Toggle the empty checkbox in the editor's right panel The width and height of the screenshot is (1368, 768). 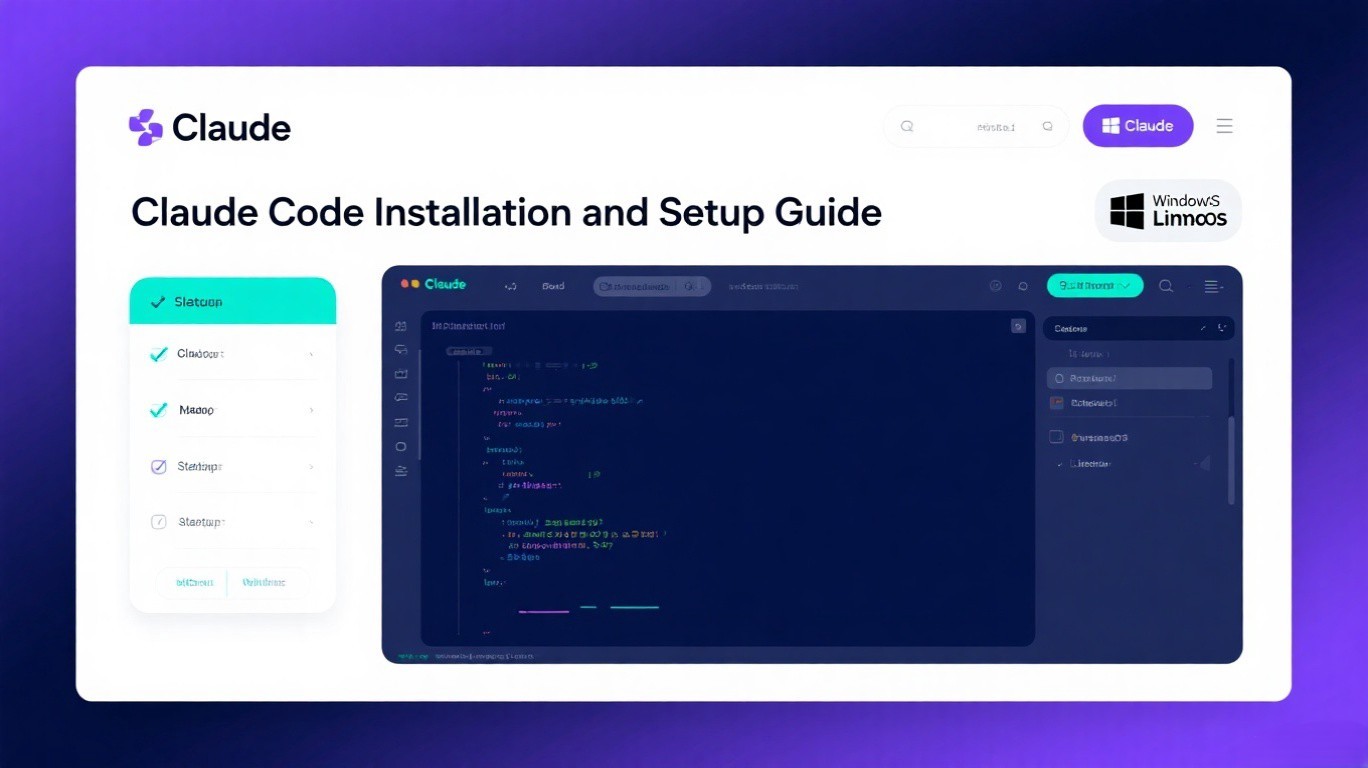coord(1055,437)
